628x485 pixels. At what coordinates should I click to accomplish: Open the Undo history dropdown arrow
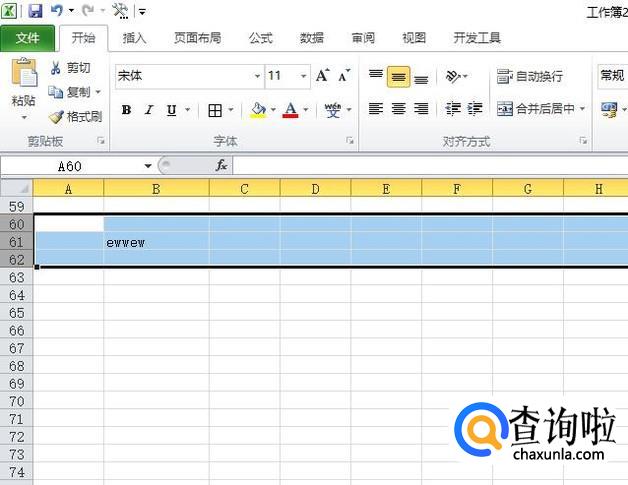(71, 11)
